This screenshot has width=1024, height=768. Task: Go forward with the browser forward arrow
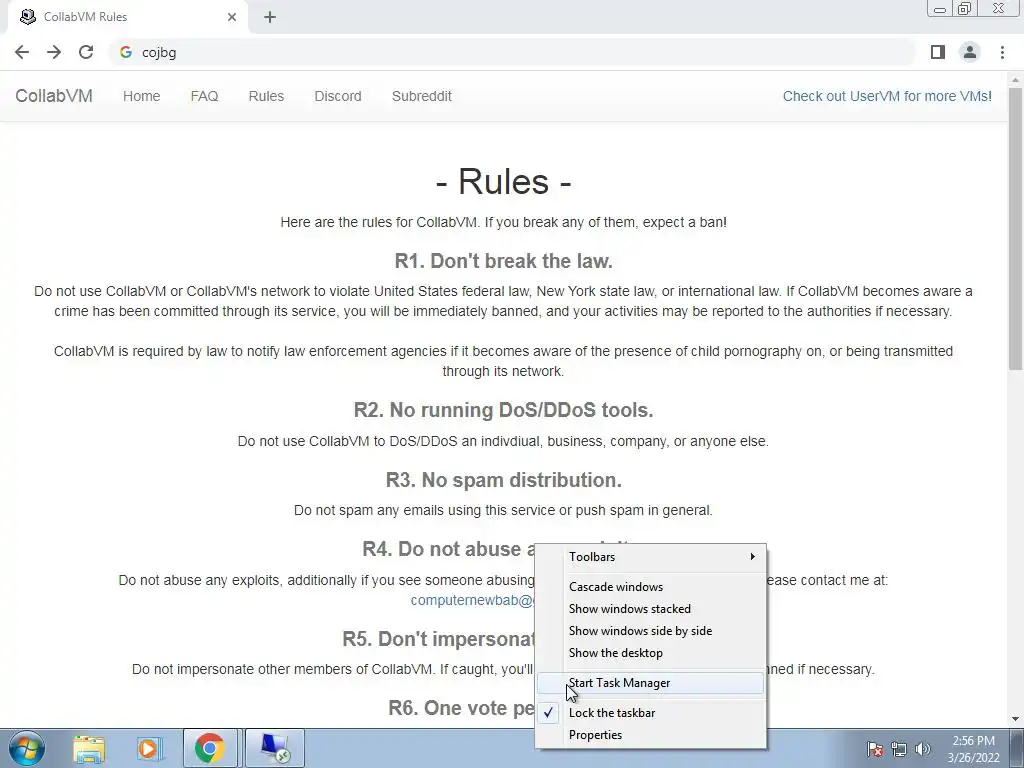pos(54,52)
